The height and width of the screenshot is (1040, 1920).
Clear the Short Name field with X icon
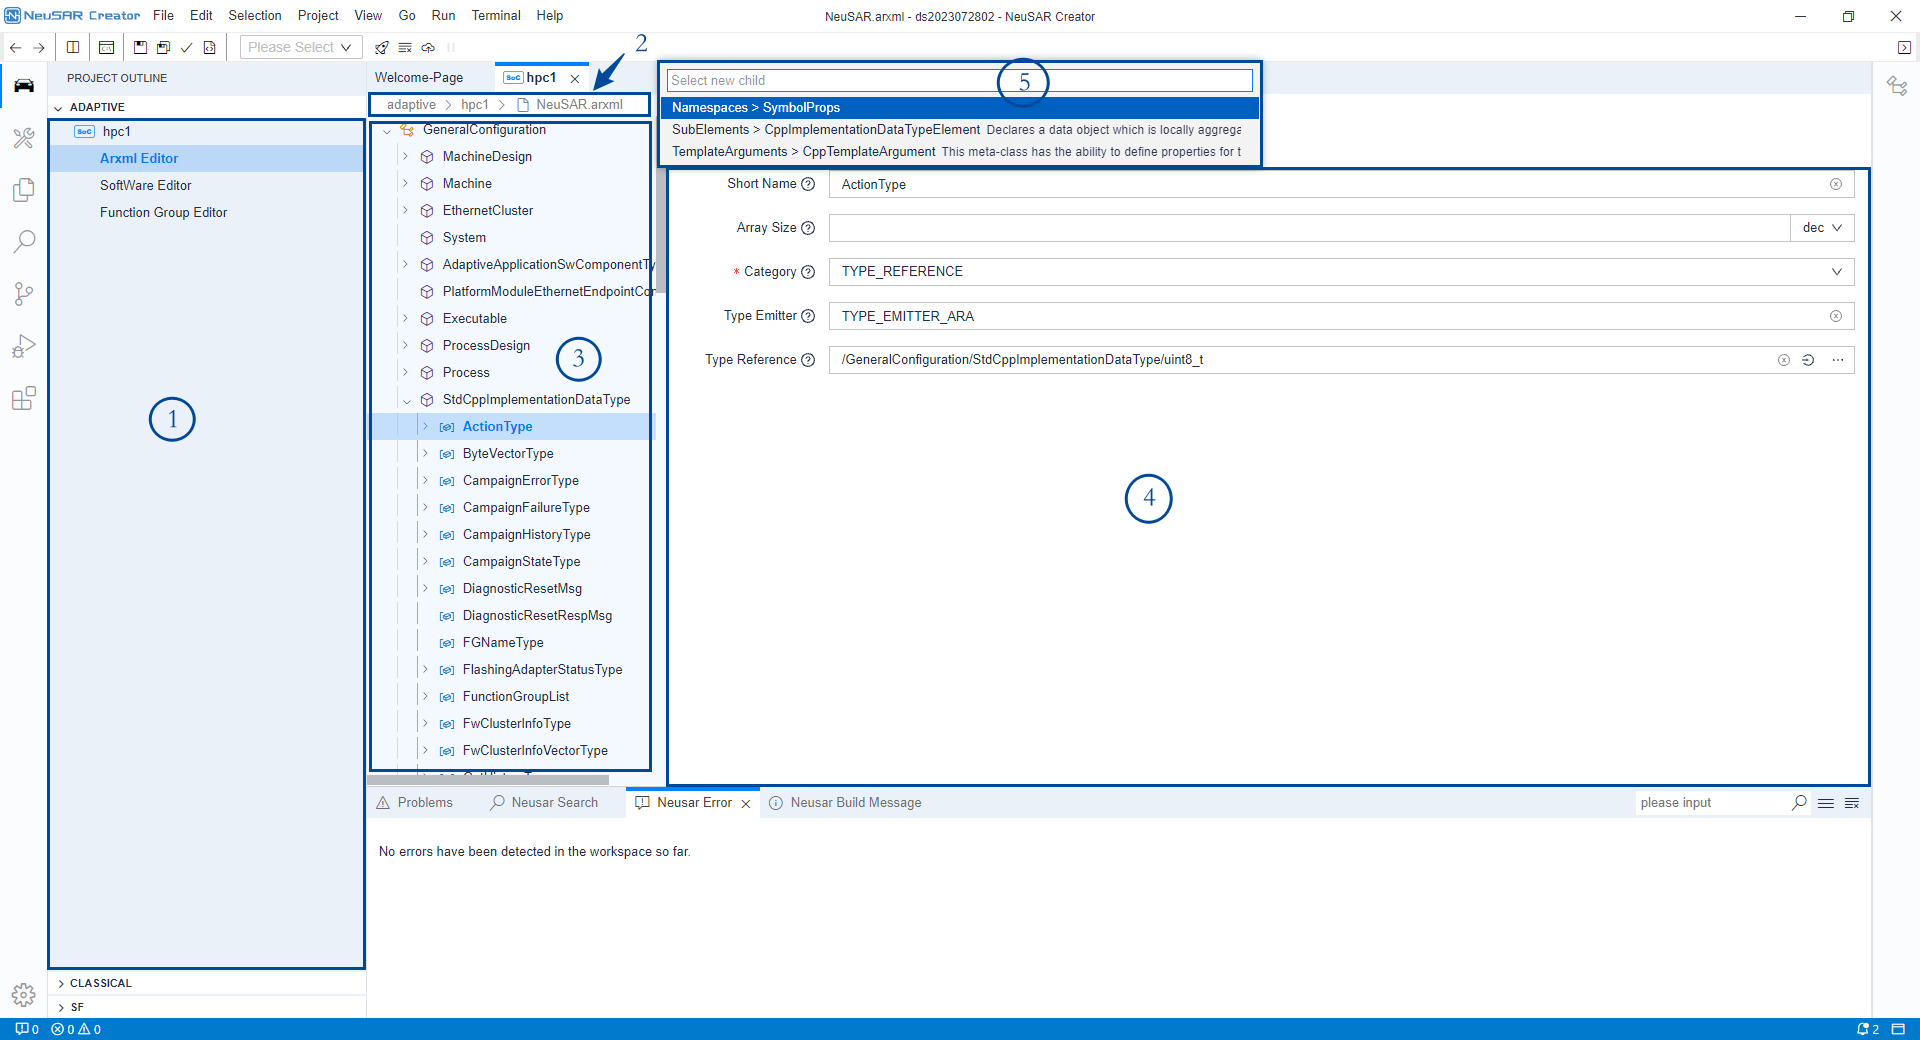[1836, 184]
